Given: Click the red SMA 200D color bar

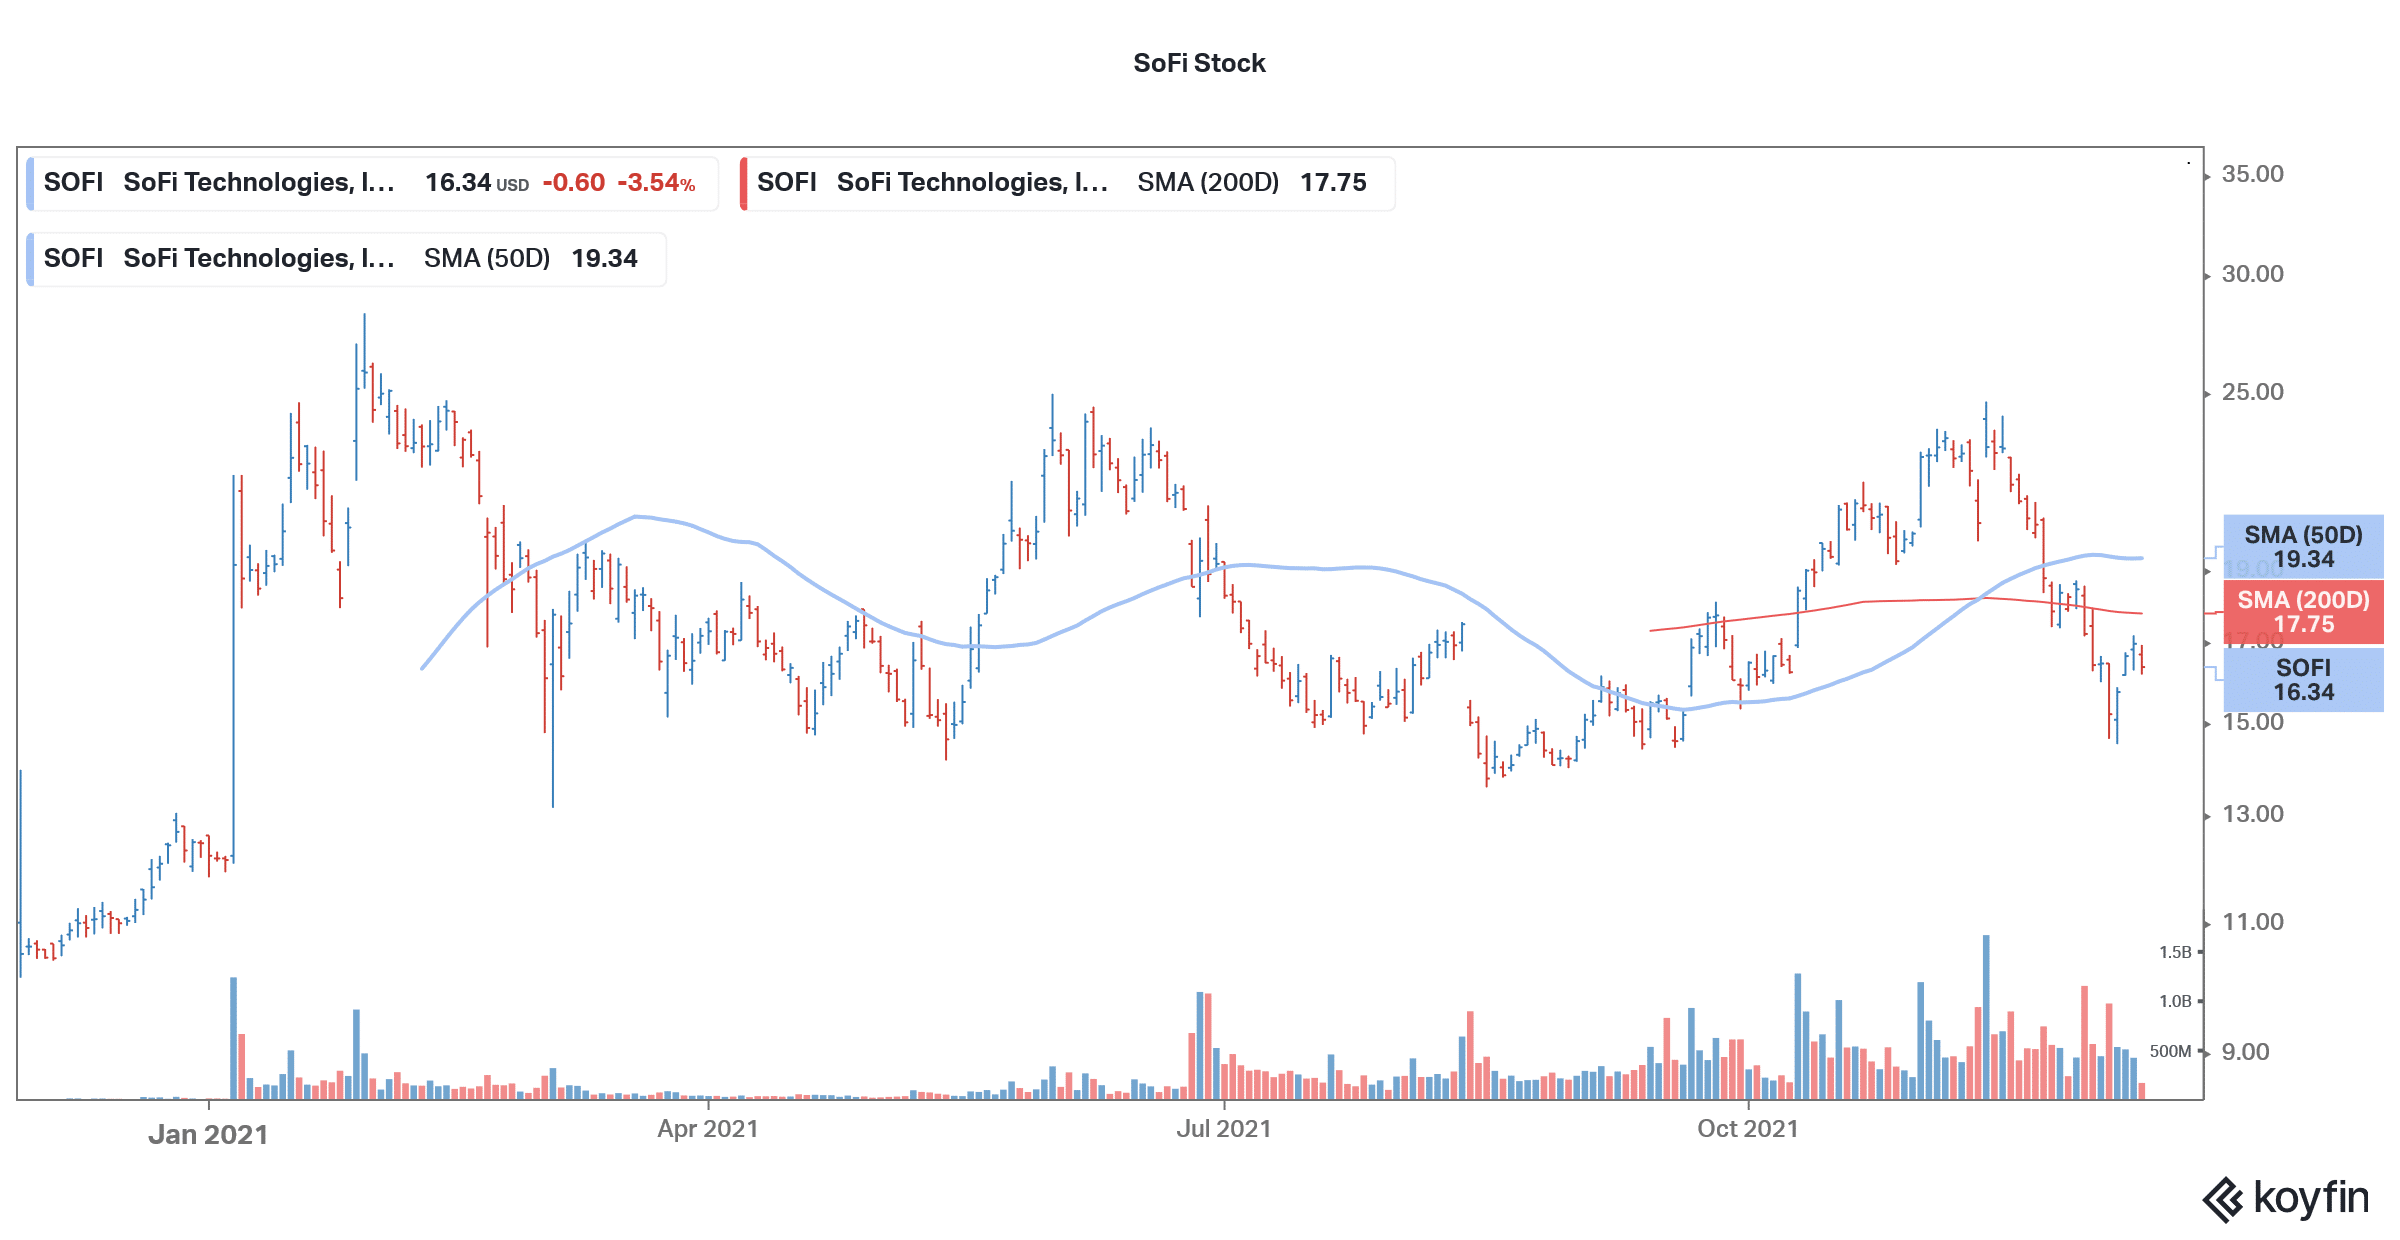Looking at the screenshot, I should pyautogui.click(x=743, y=183).
